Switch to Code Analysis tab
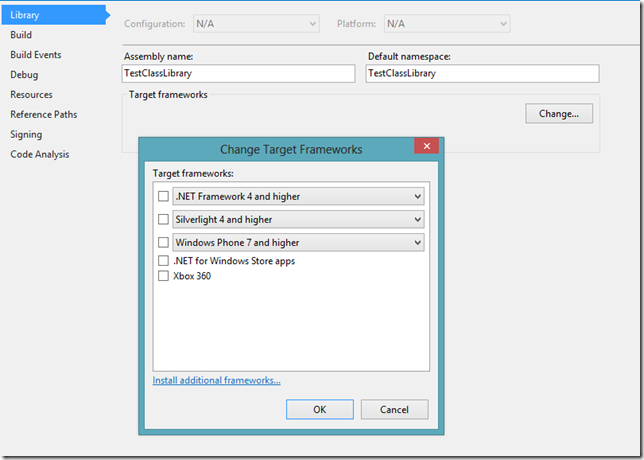 pyautogui.click(x=39, y=154)
